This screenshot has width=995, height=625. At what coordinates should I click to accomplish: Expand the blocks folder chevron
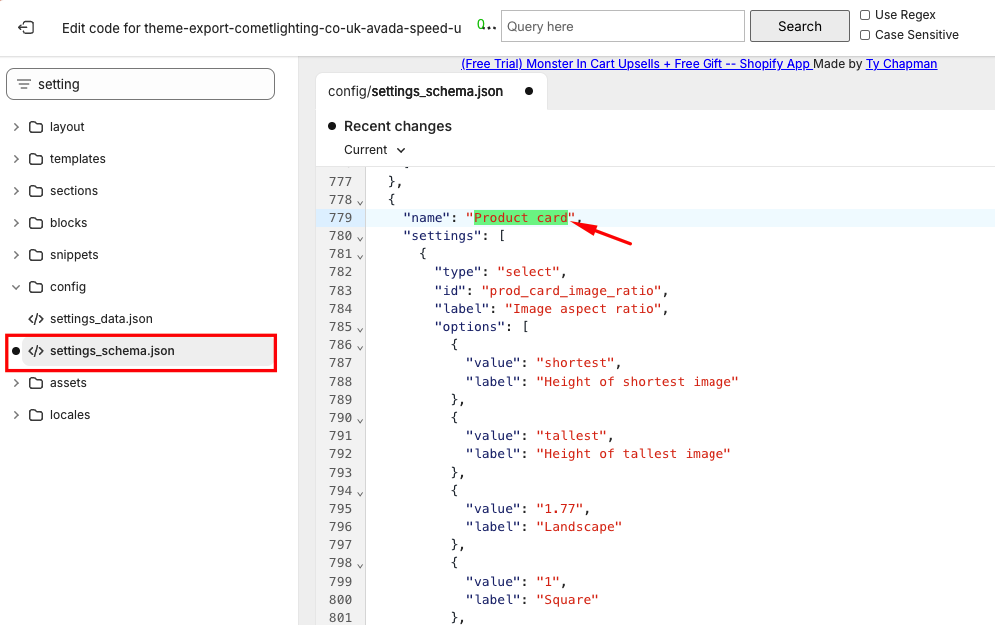tap(16, 223)
